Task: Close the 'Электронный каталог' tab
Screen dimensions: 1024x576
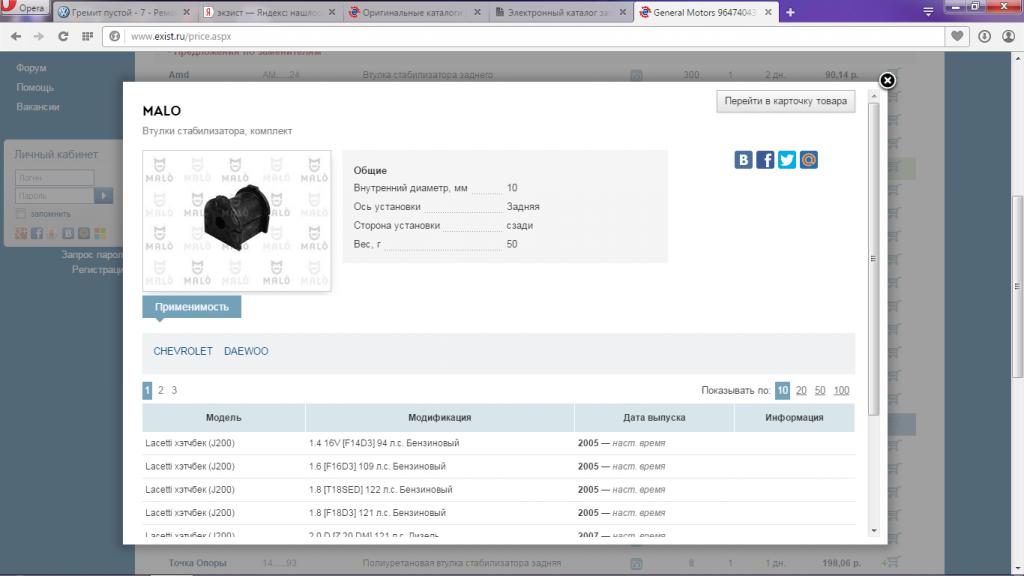Action: click(622, 12)
